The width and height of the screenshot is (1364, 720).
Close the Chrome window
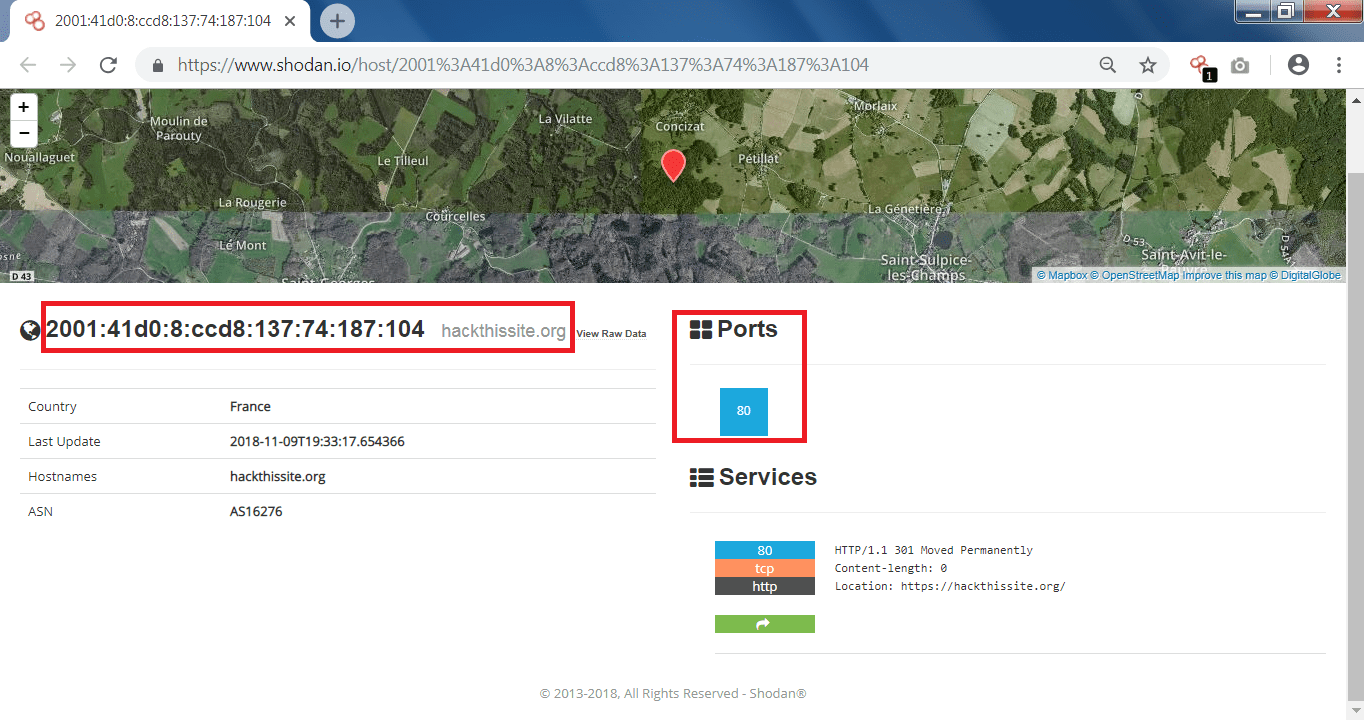[x=1331, y=10]
